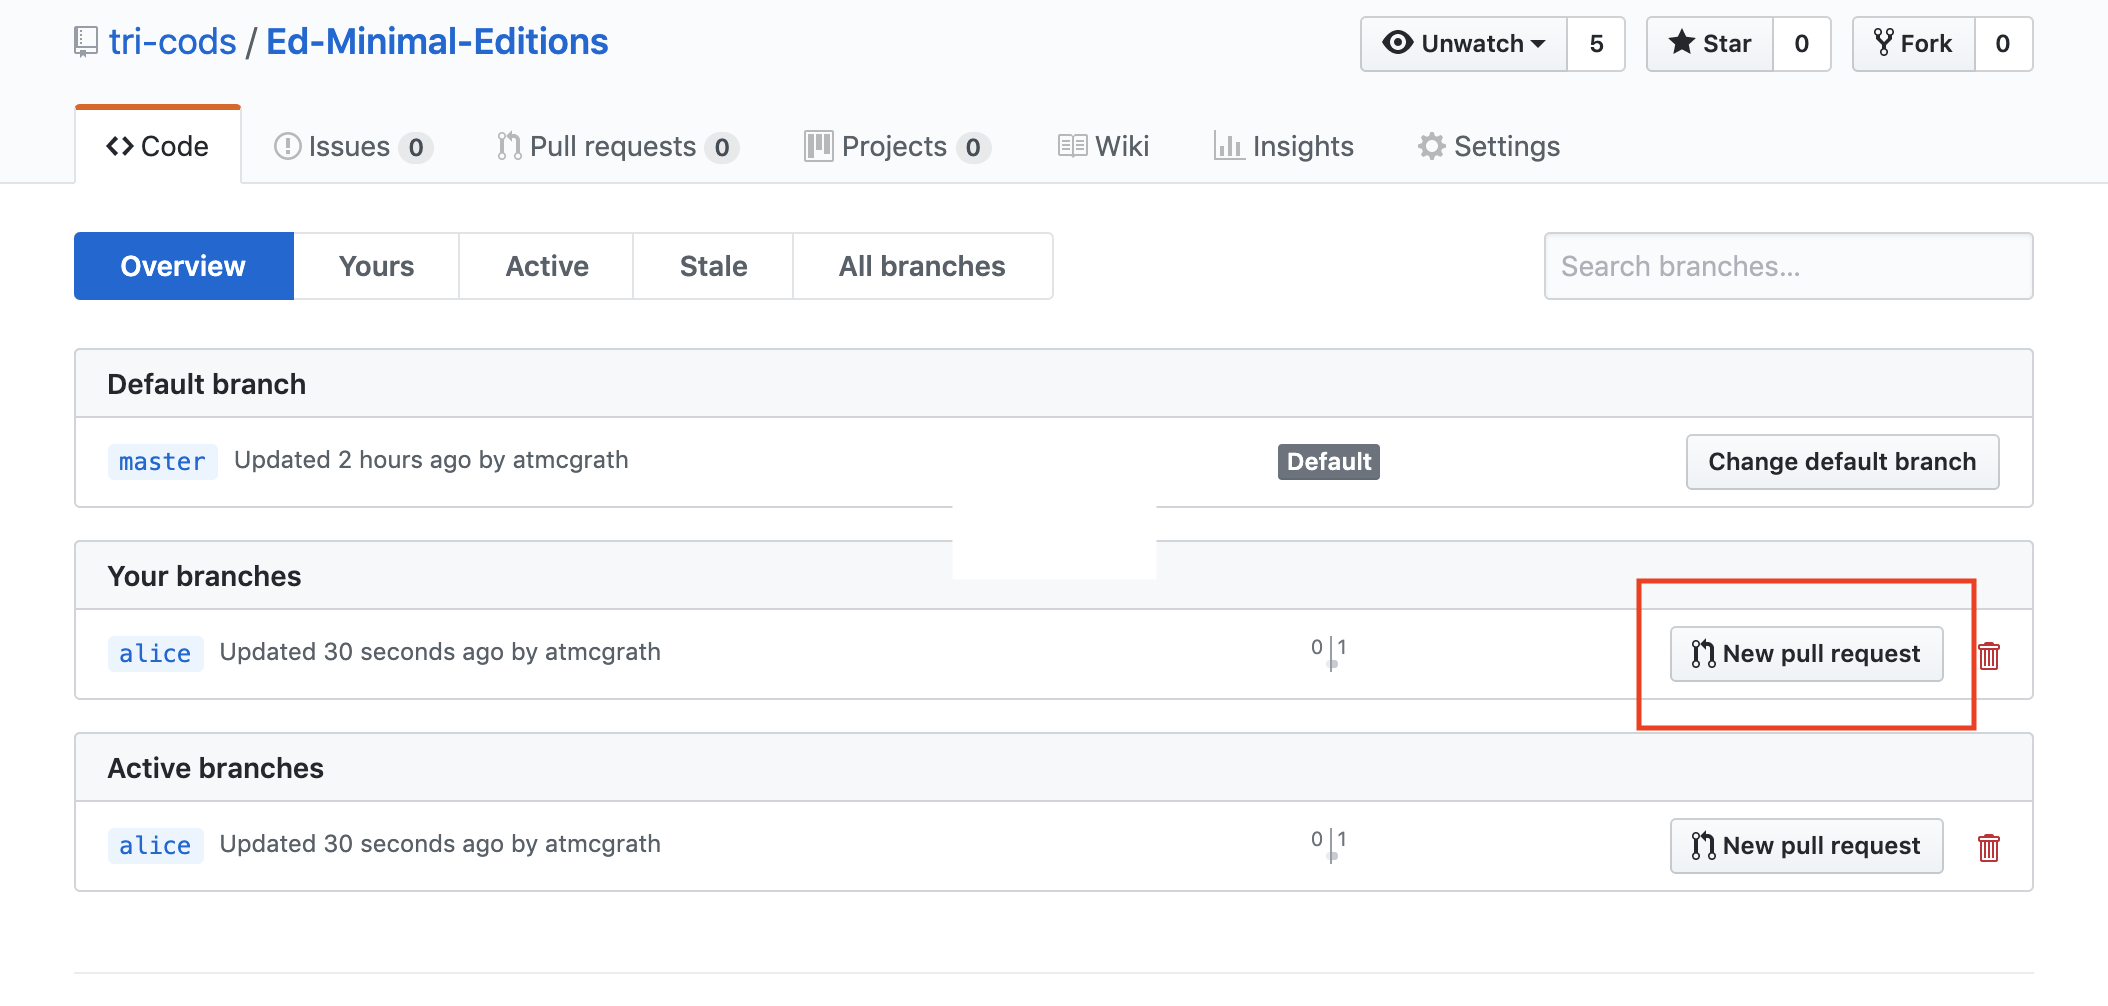This screenshot has height=1006, width=2108.
Task: Click the eye icon on the Unwatch button
Action: [x=1400, y=43]
